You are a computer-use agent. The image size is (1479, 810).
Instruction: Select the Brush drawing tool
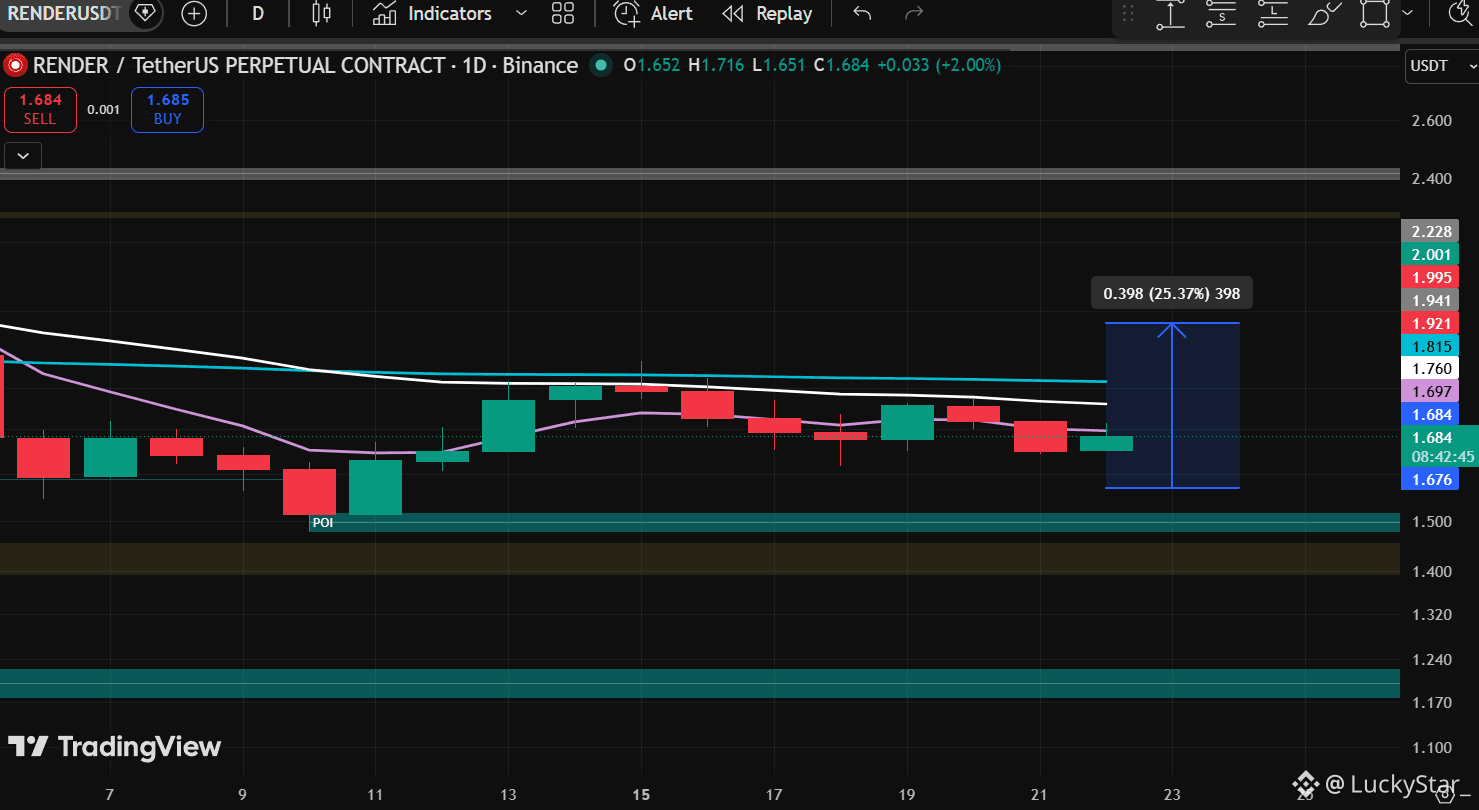click(x=1325, y=14)
